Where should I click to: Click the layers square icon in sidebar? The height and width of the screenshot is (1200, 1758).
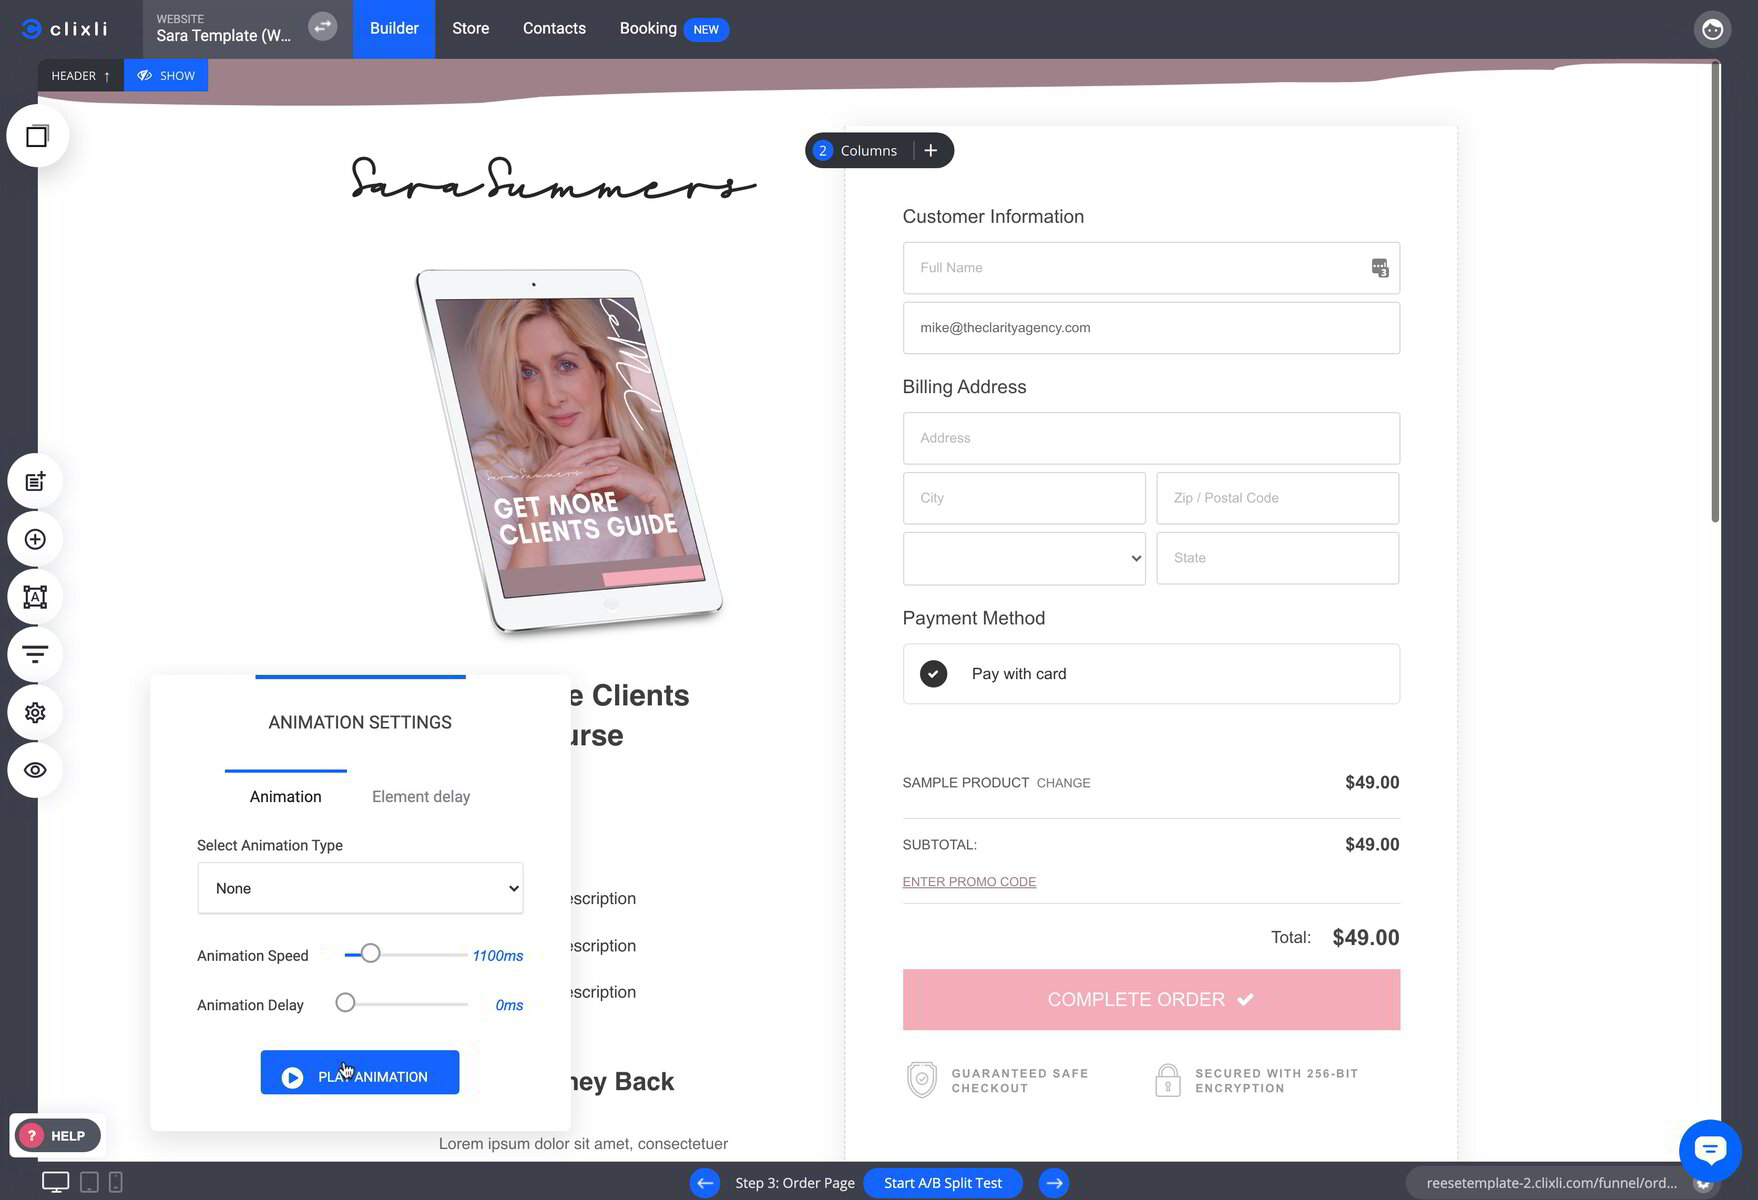tap(37, 136)
